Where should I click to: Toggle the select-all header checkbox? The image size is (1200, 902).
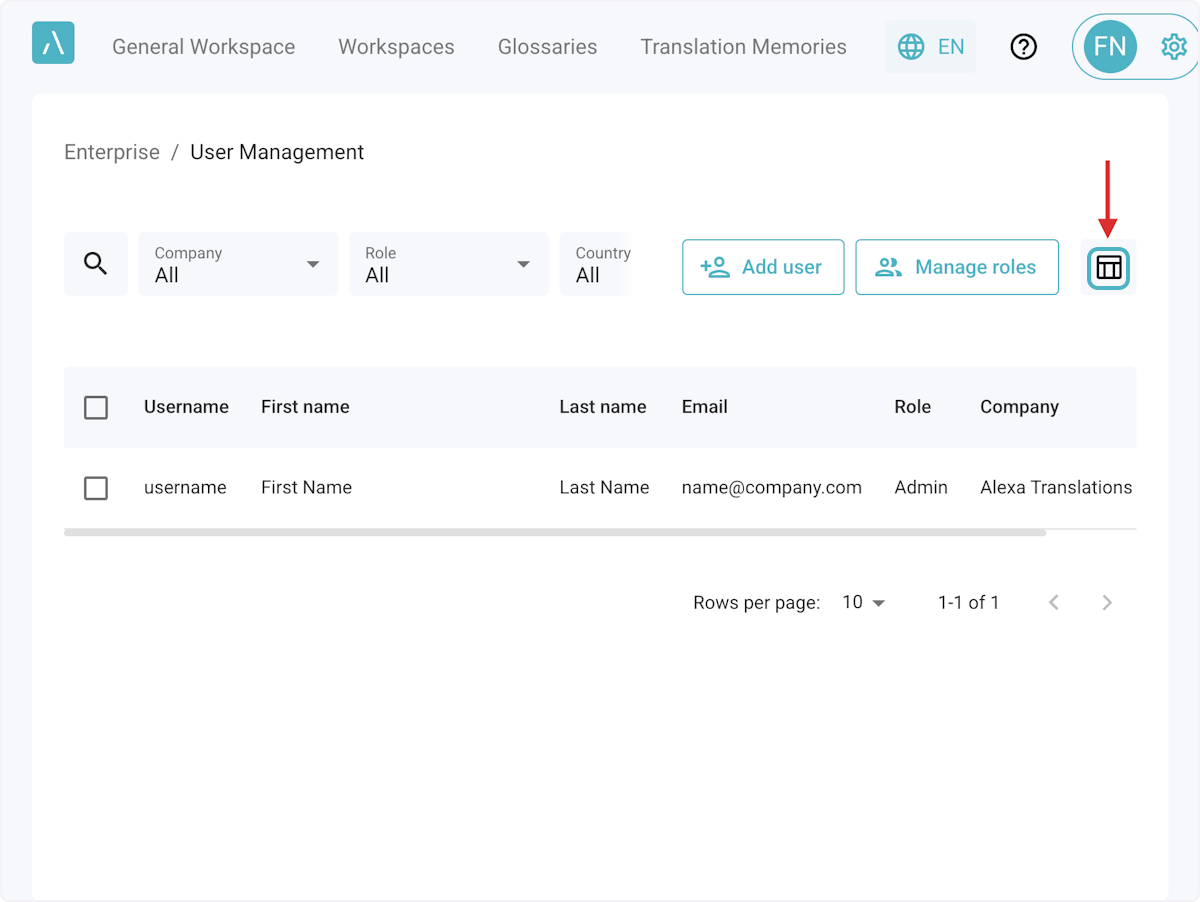(96, 407)
